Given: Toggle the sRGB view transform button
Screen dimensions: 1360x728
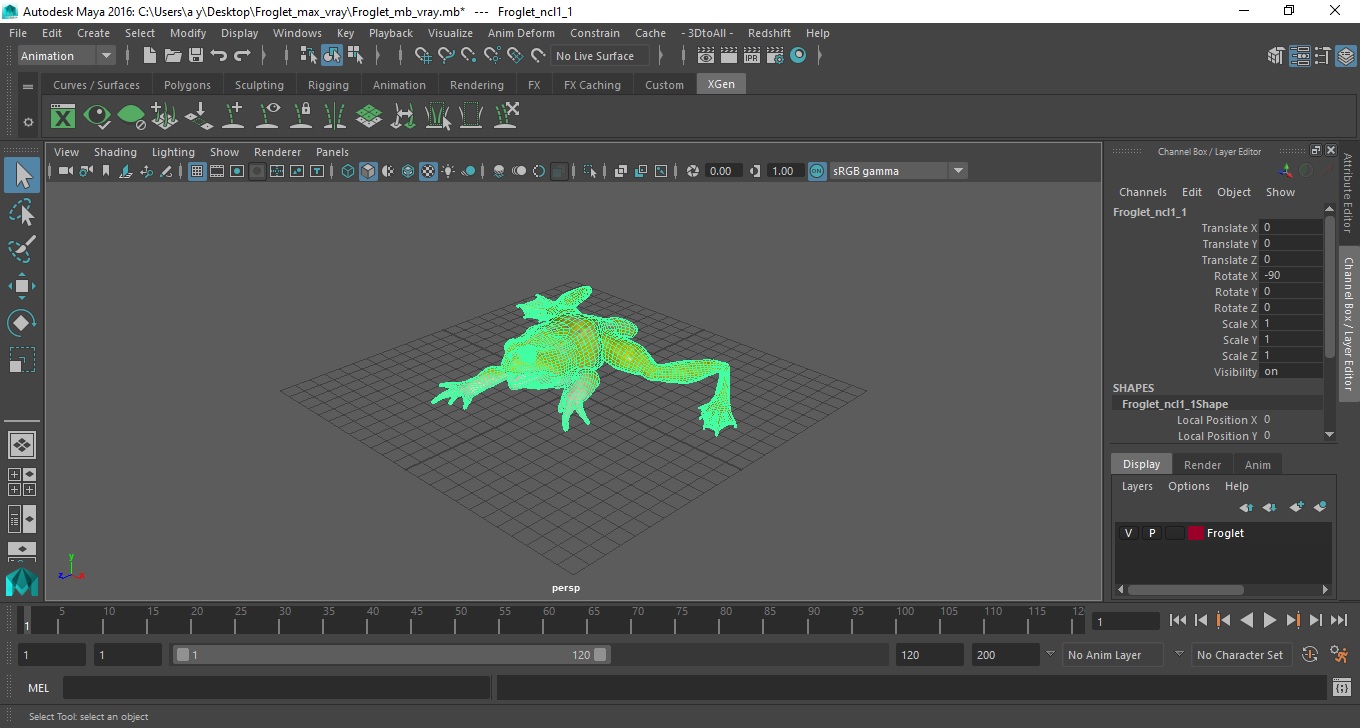Looking at the screenshot, I should tap(817, 171).
